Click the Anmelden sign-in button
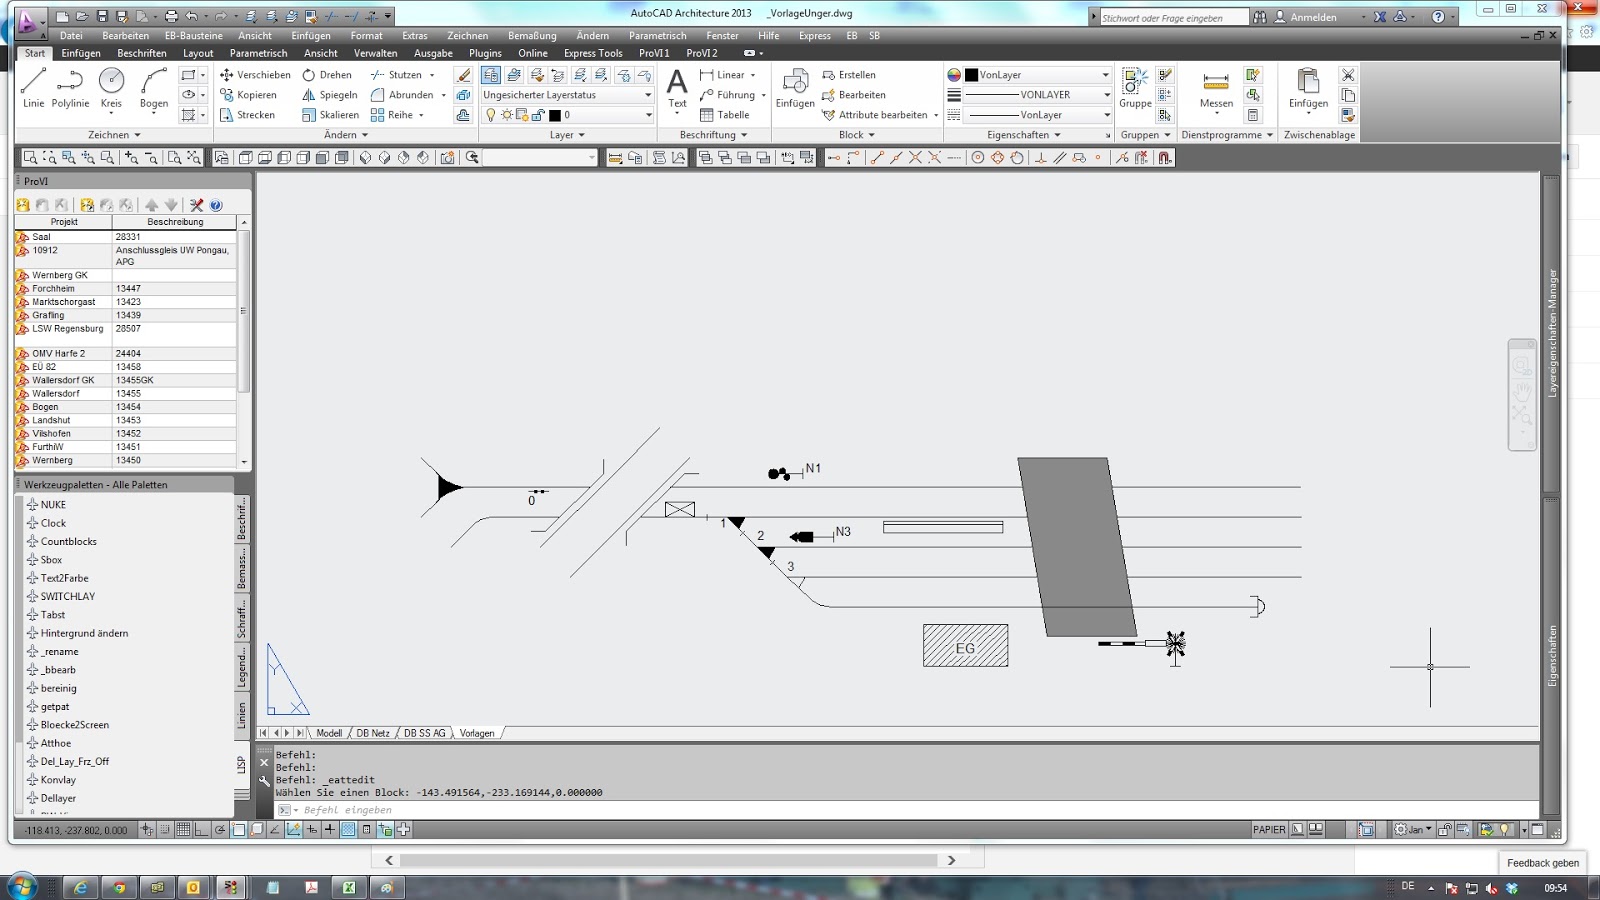The width and height of the screenshot is (1600, 900). tap(1305, 17)
